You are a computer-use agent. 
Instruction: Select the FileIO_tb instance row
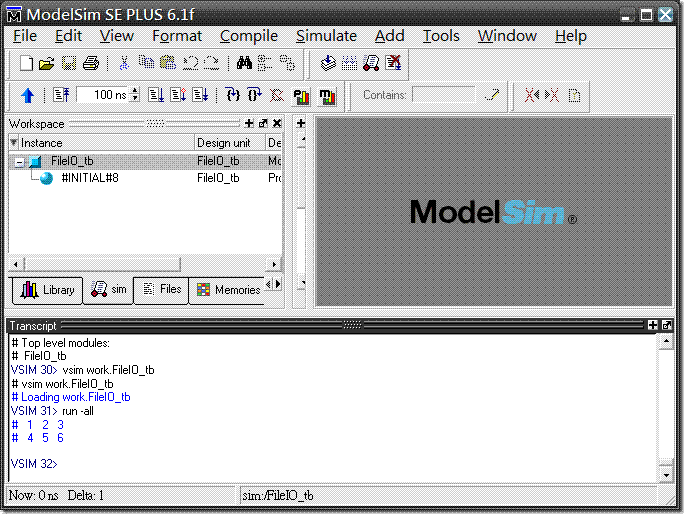point(144,161)
